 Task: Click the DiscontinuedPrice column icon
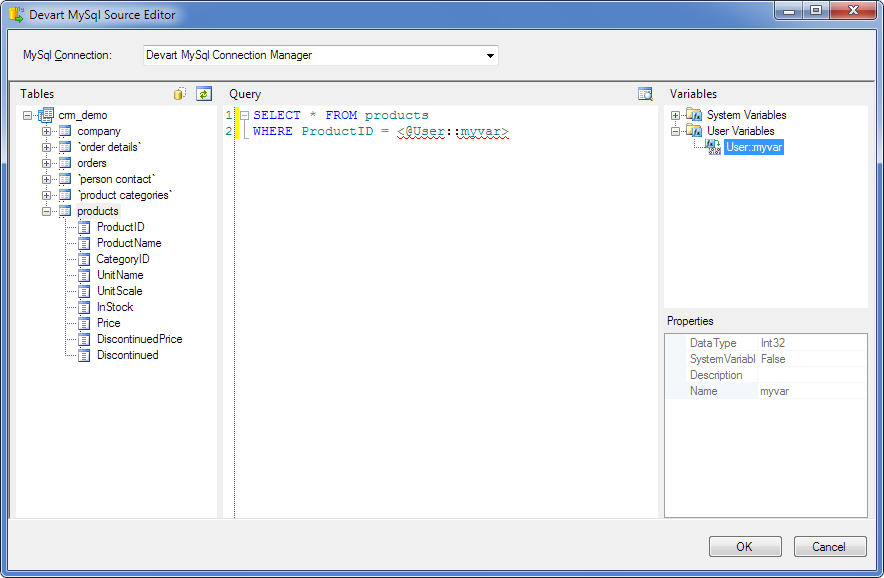(x=84, y=339)
